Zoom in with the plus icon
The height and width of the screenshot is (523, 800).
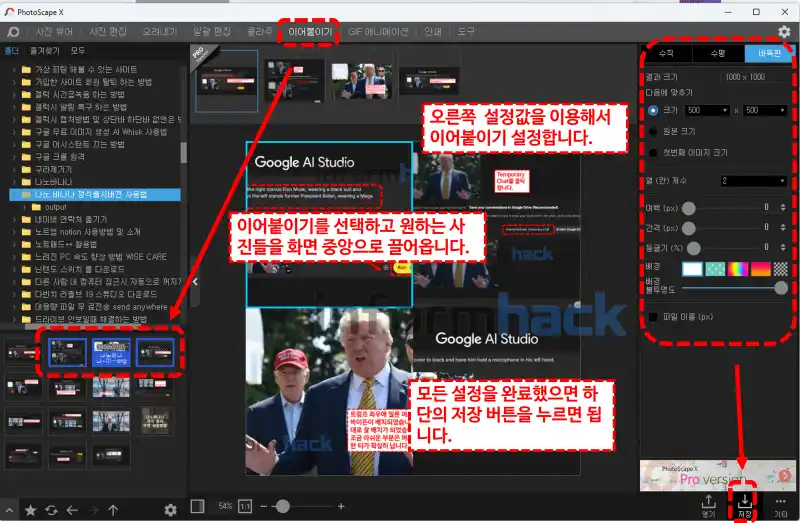pyautogui.click(x=341, y=506)
